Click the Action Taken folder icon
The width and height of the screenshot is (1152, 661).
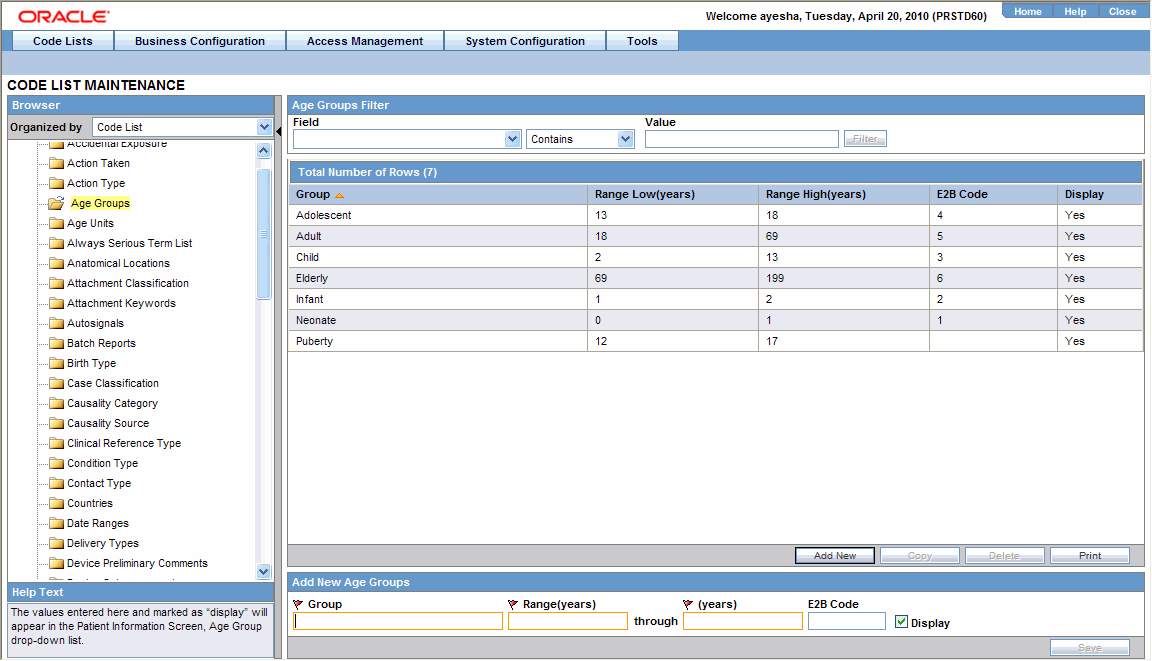coord(57,163)
